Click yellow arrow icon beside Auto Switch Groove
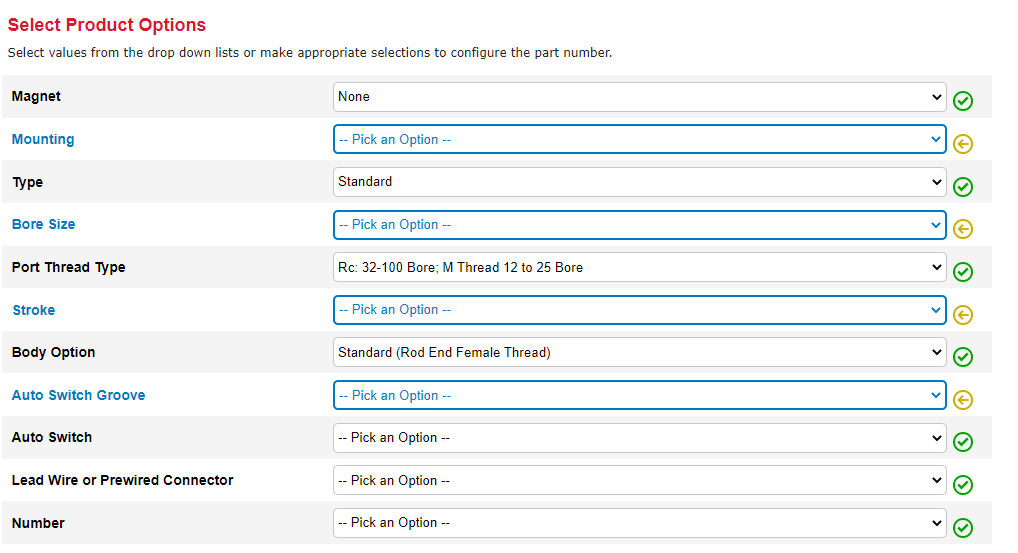Image resolution: width=1018 pixels, height=553 pixels. click(963, 399)
